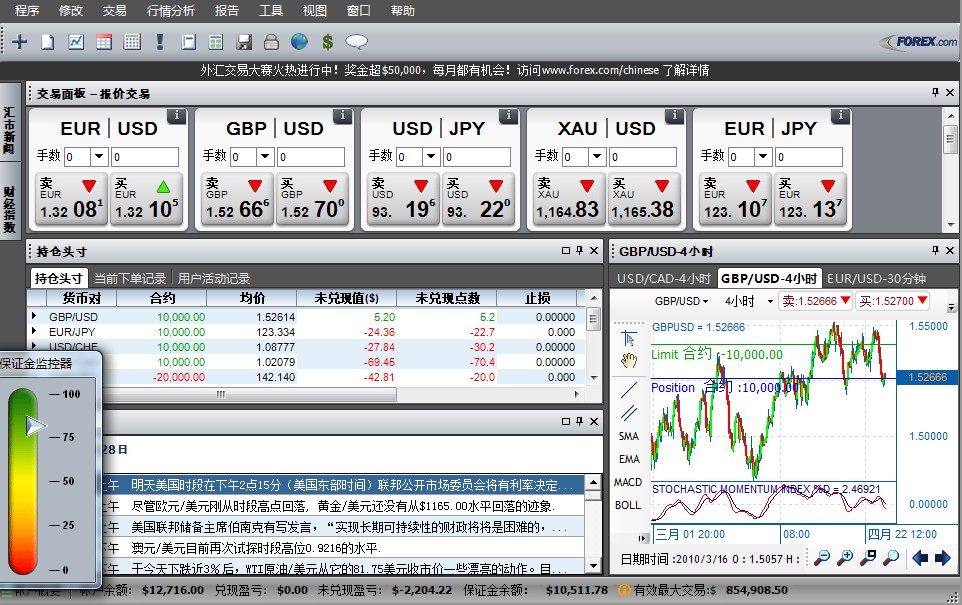Click the floppy disk save icon
Screen dimensions: 962x605
244,42
